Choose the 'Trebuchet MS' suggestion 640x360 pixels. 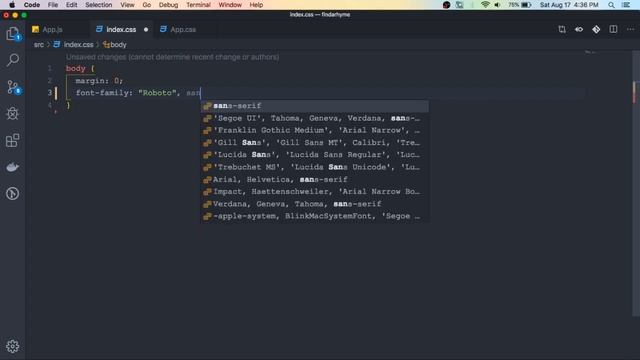point(314,167)
